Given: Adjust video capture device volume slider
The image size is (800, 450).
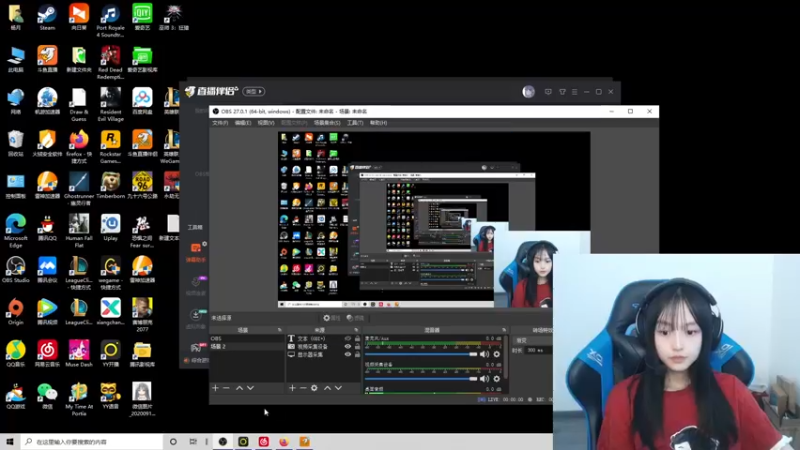Looking at the screenshot, I should tap(421, 379).
